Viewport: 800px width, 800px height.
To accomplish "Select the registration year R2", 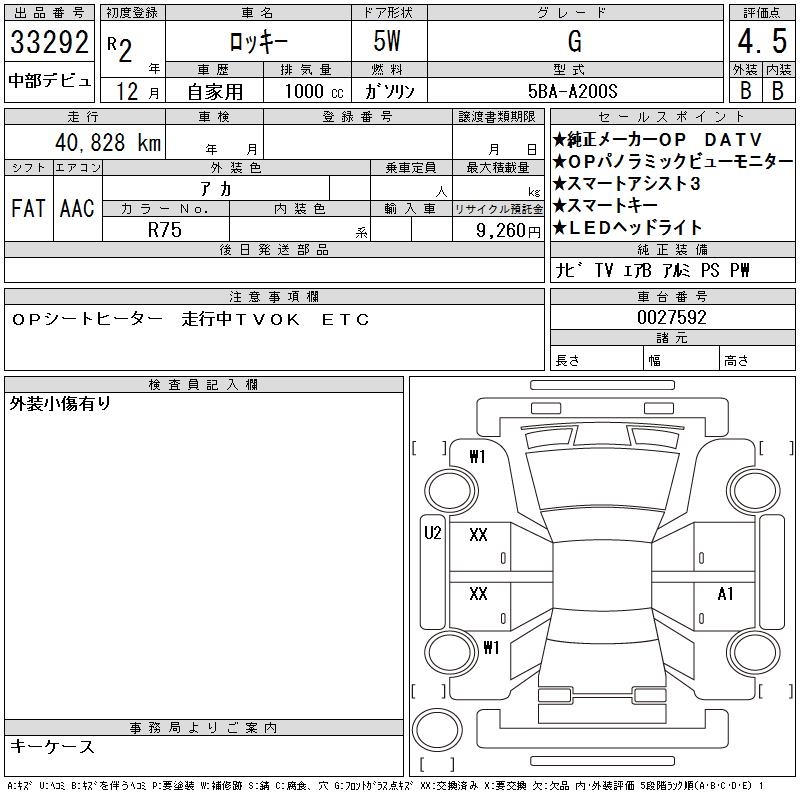I will click(x=120, y=49).
